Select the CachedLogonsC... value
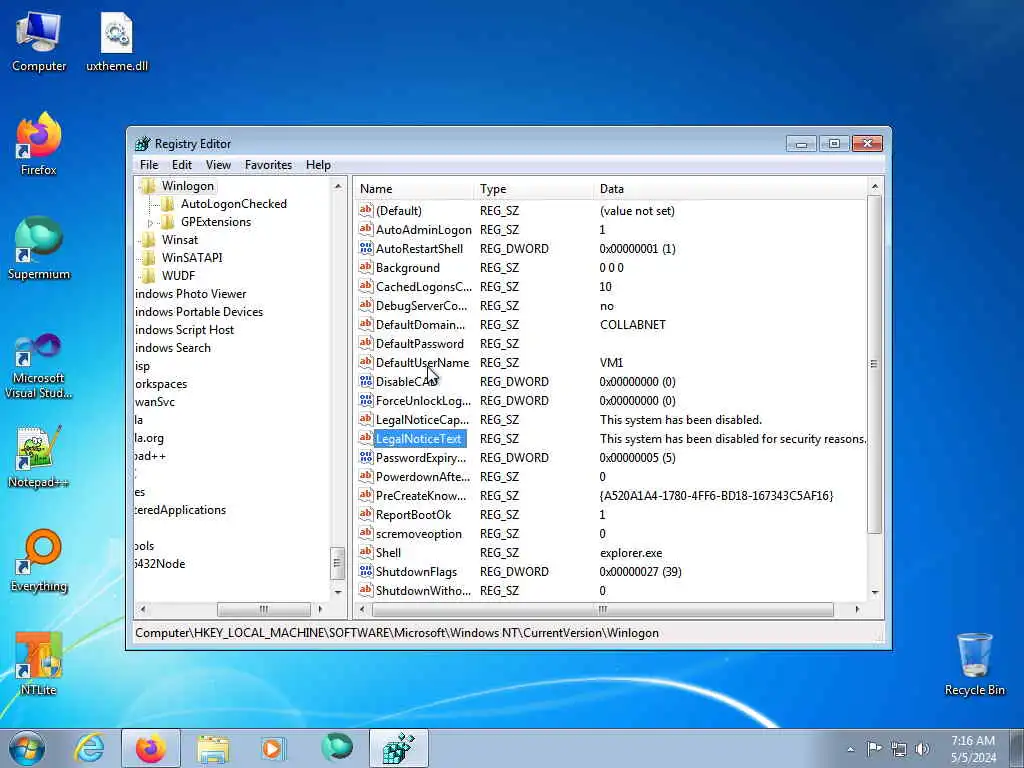Image resolution: width=1024 pixels, height=768 pixels. tap(423, 287)
